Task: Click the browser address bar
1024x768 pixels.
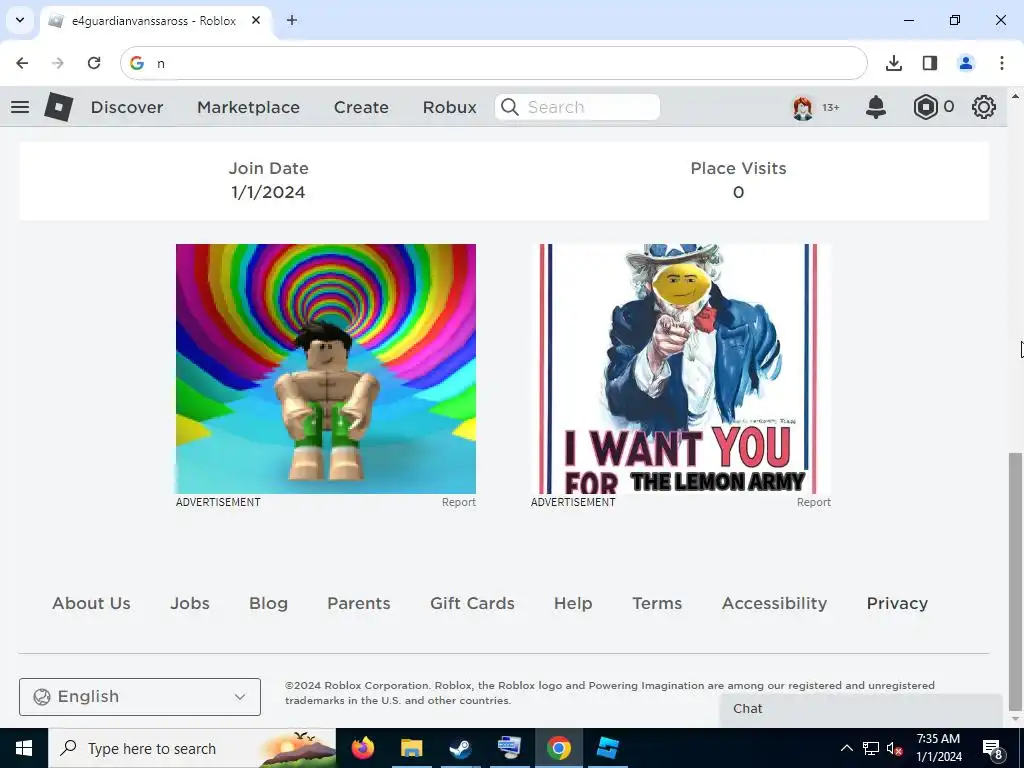Action: tap(494, 63)
